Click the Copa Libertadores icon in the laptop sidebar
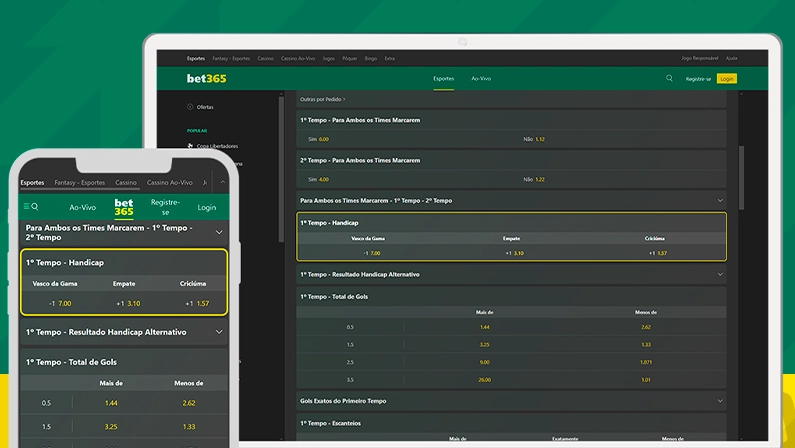The image size is (795, 448). (190, 146)
